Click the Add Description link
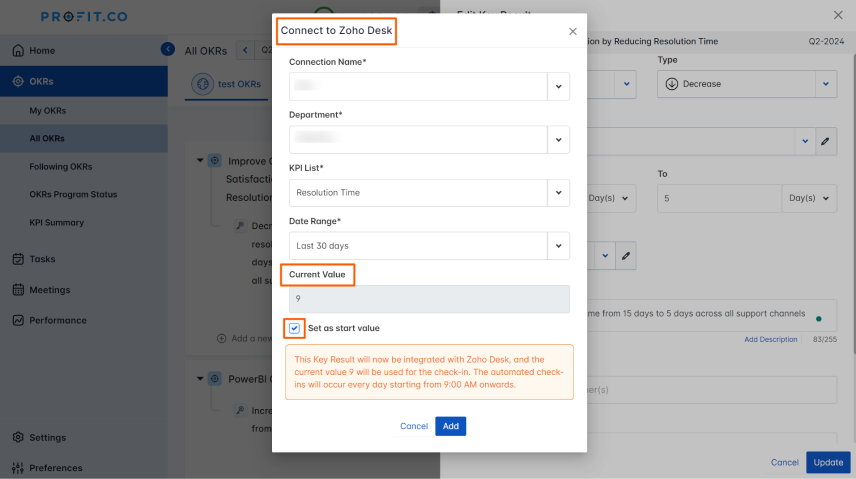The width and height of the screenshot is (856, 479). click(x=770, y=339)
